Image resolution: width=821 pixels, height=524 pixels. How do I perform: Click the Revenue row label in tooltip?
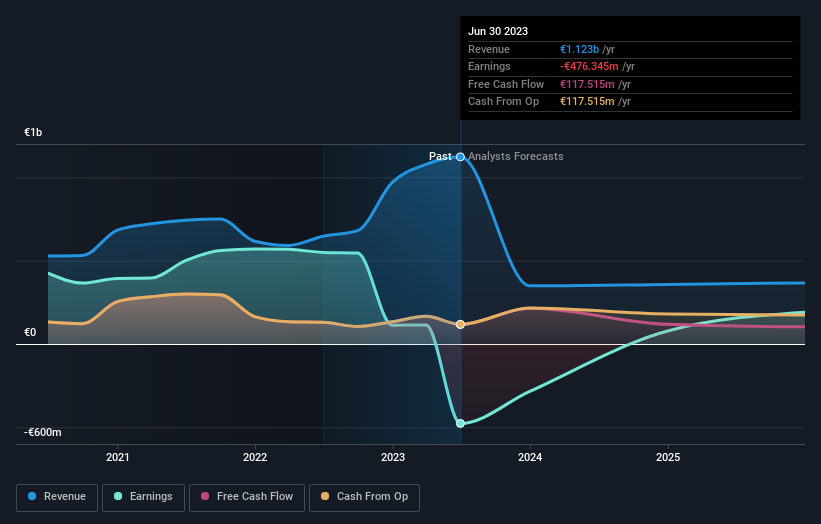[489, 49]
